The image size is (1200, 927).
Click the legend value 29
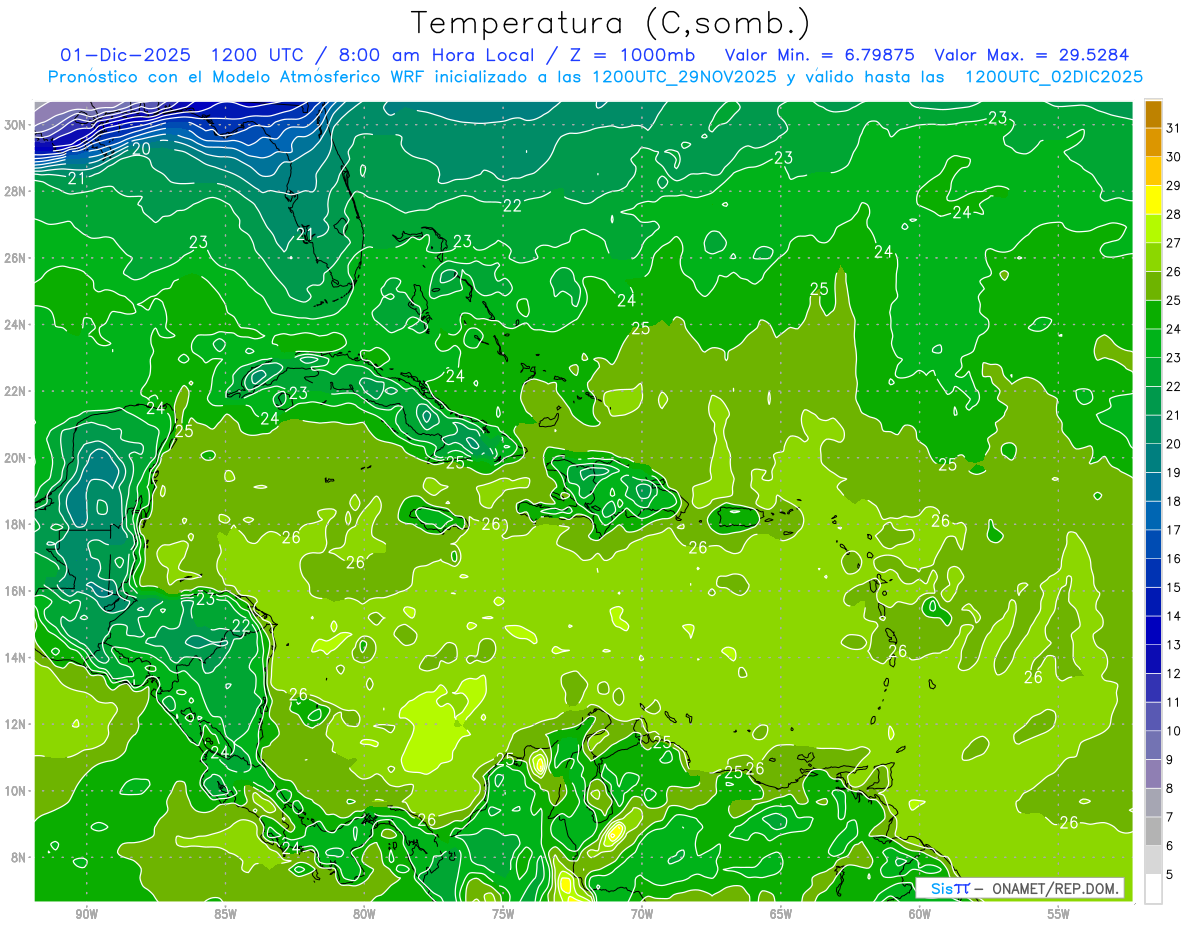click(x=1174, y=186)
